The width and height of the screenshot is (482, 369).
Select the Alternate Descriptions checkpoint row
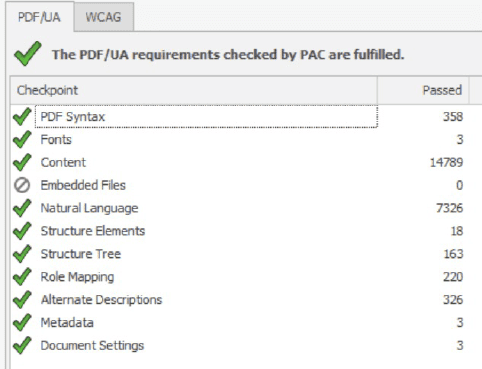pyautogui.click(x=246, y=299)
